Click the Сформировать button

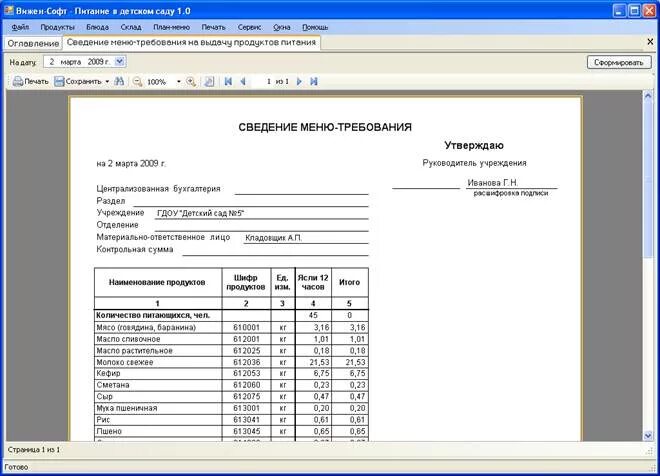(619, 62)
